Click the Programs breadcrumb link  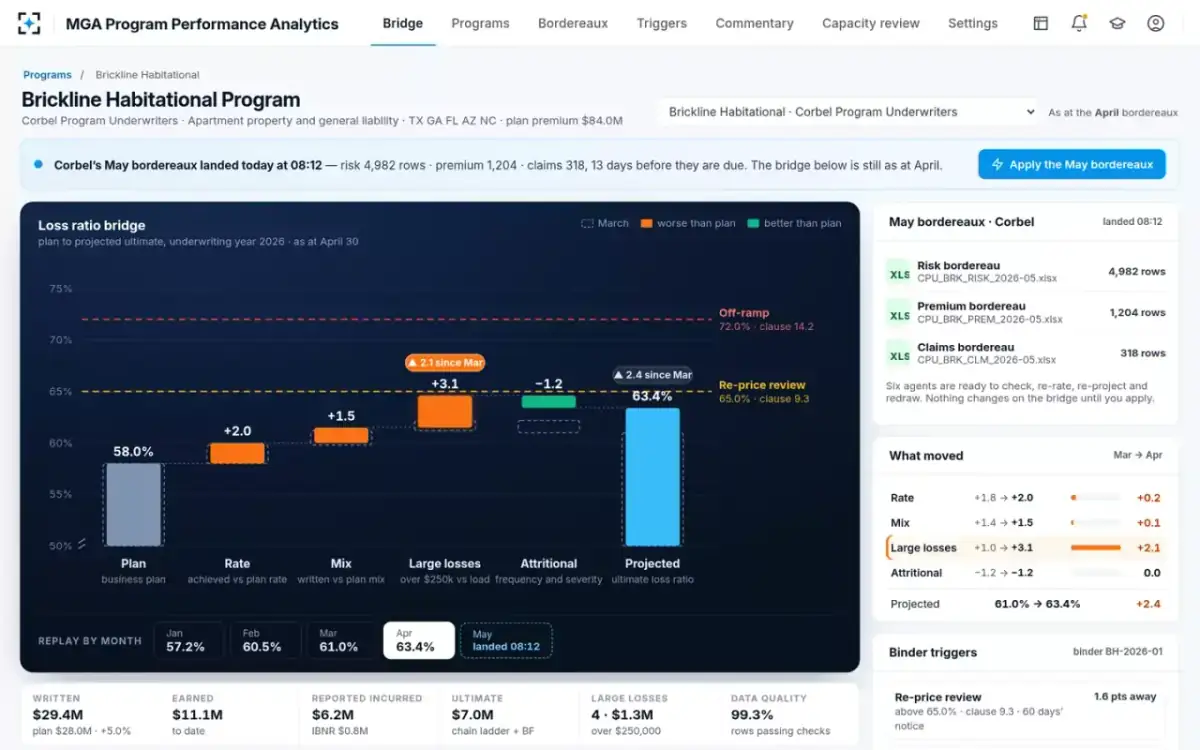tap(47, 75)
